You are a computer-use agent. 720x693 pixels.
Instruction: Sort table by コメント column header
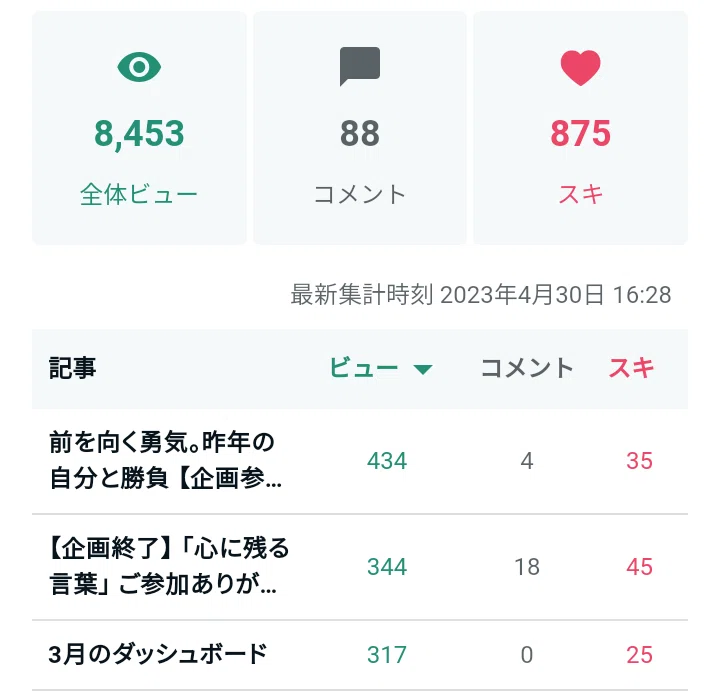[x=527, y=368]
